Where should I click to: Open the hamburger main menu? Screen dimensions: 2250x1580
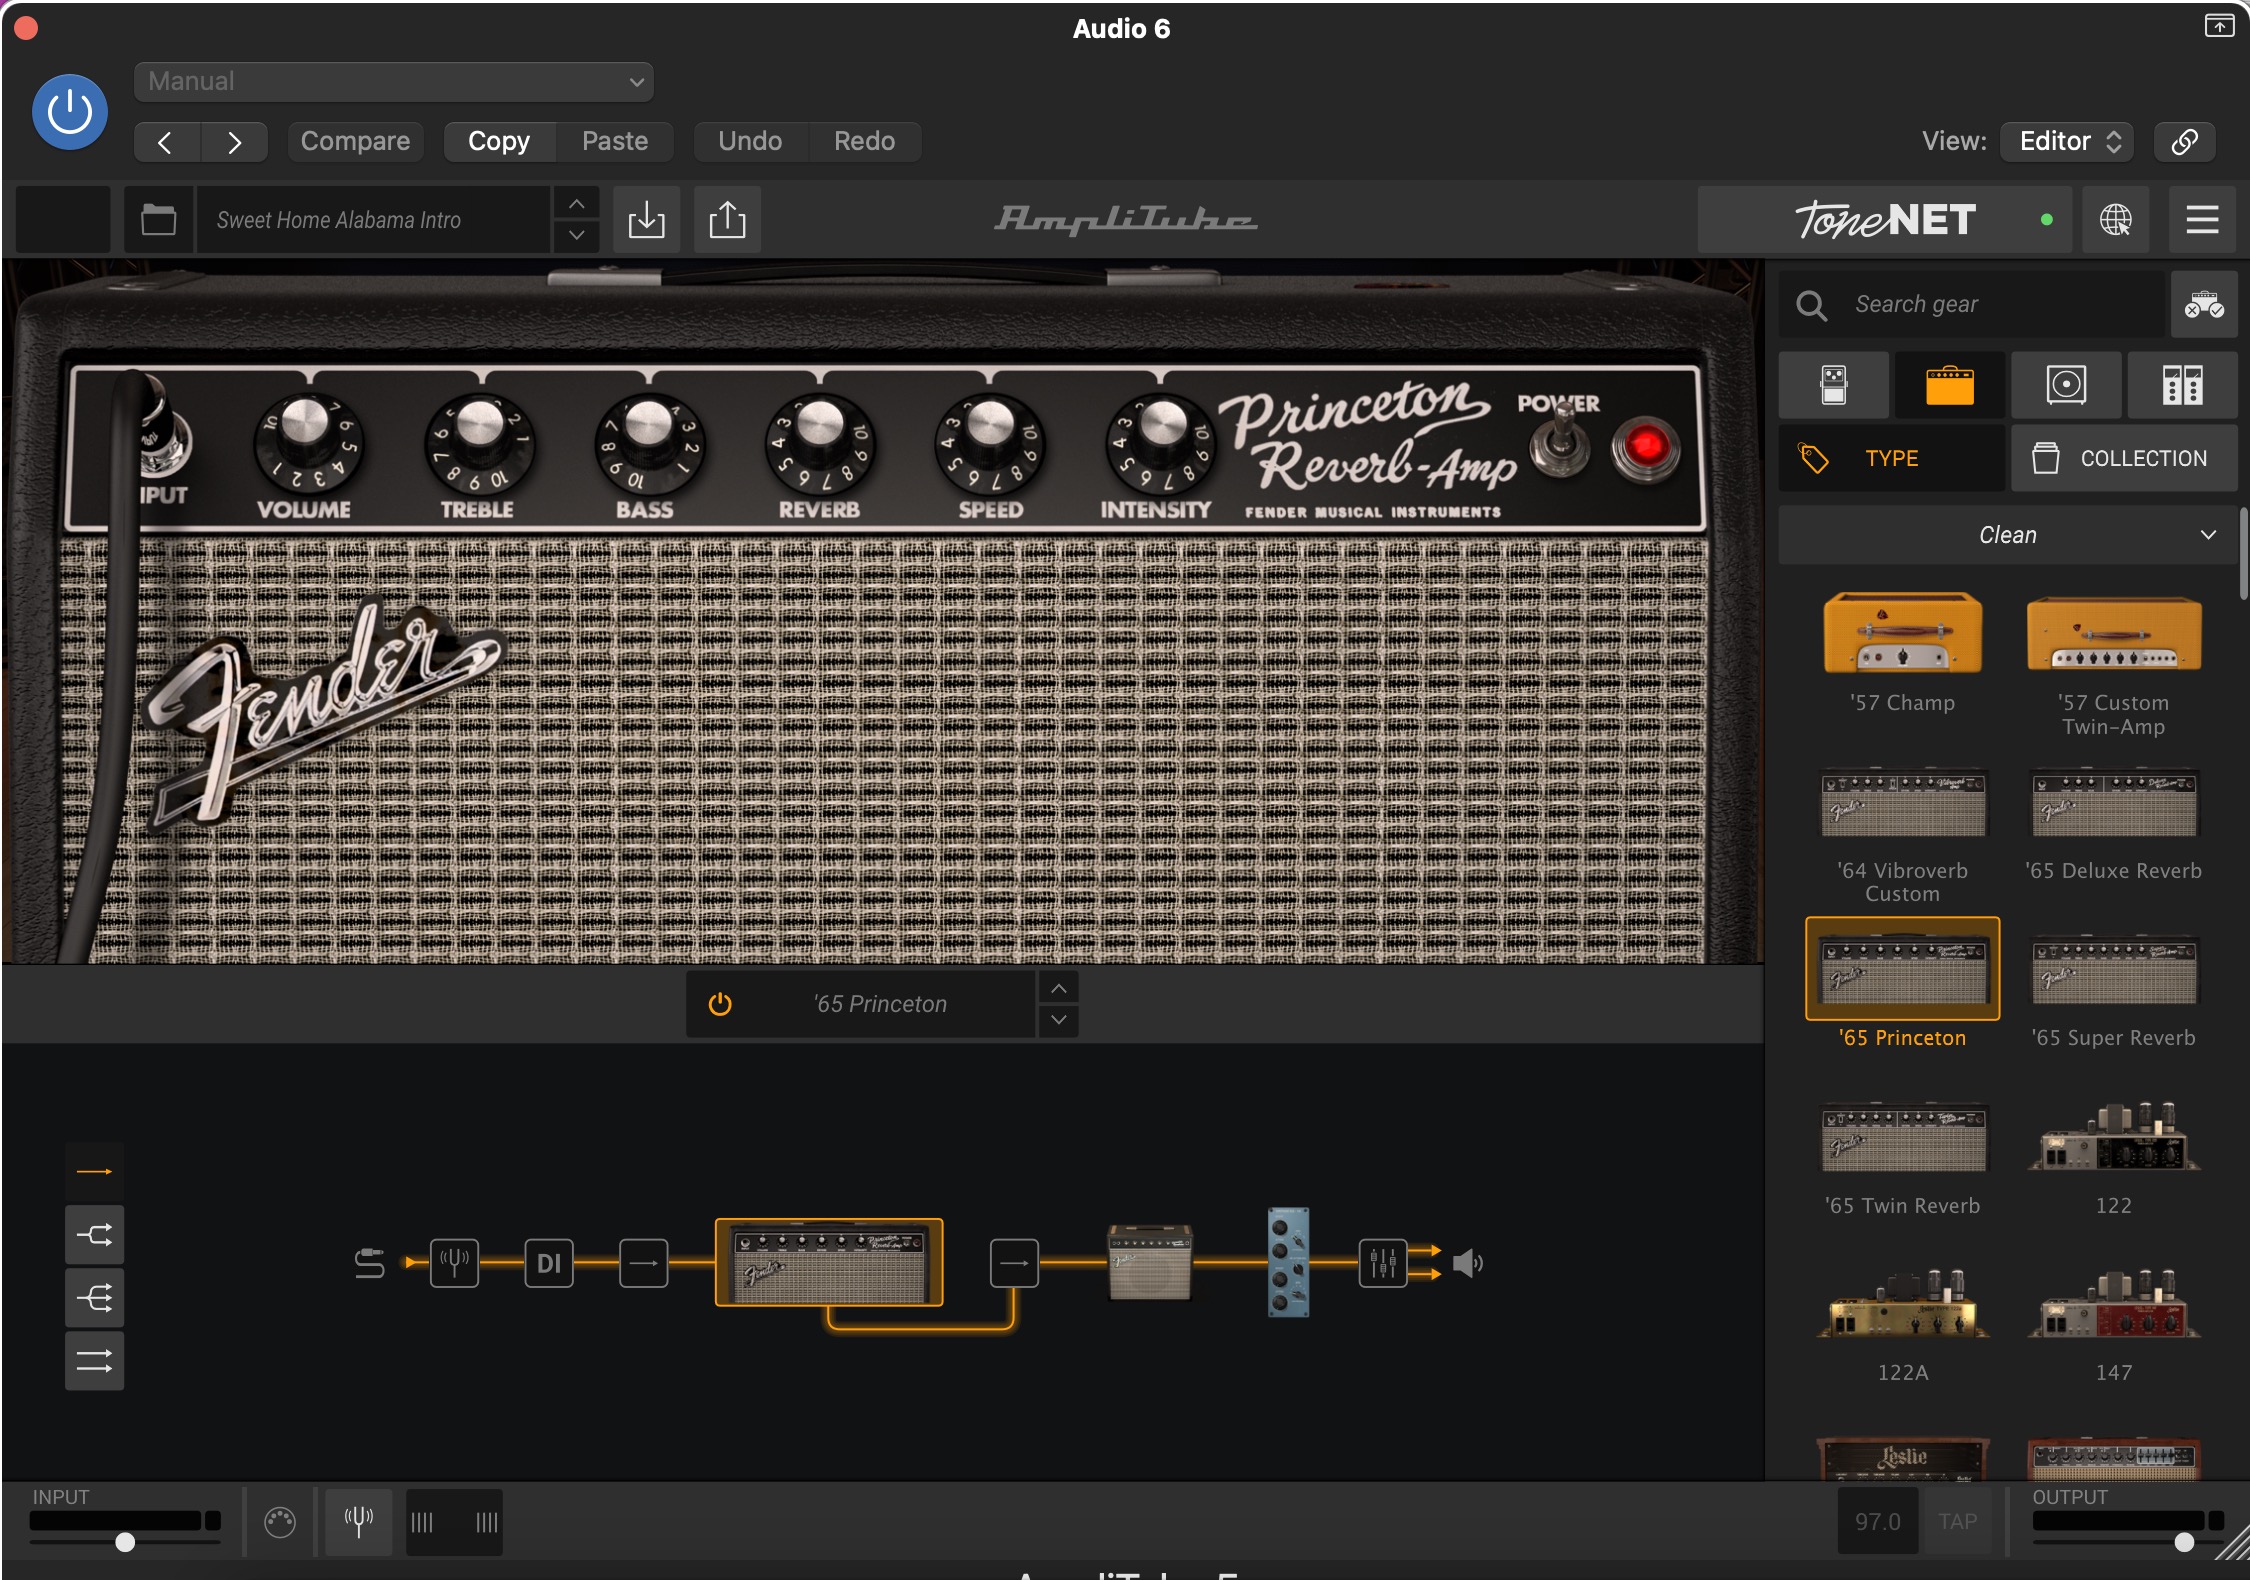[x=2202, y=219]
